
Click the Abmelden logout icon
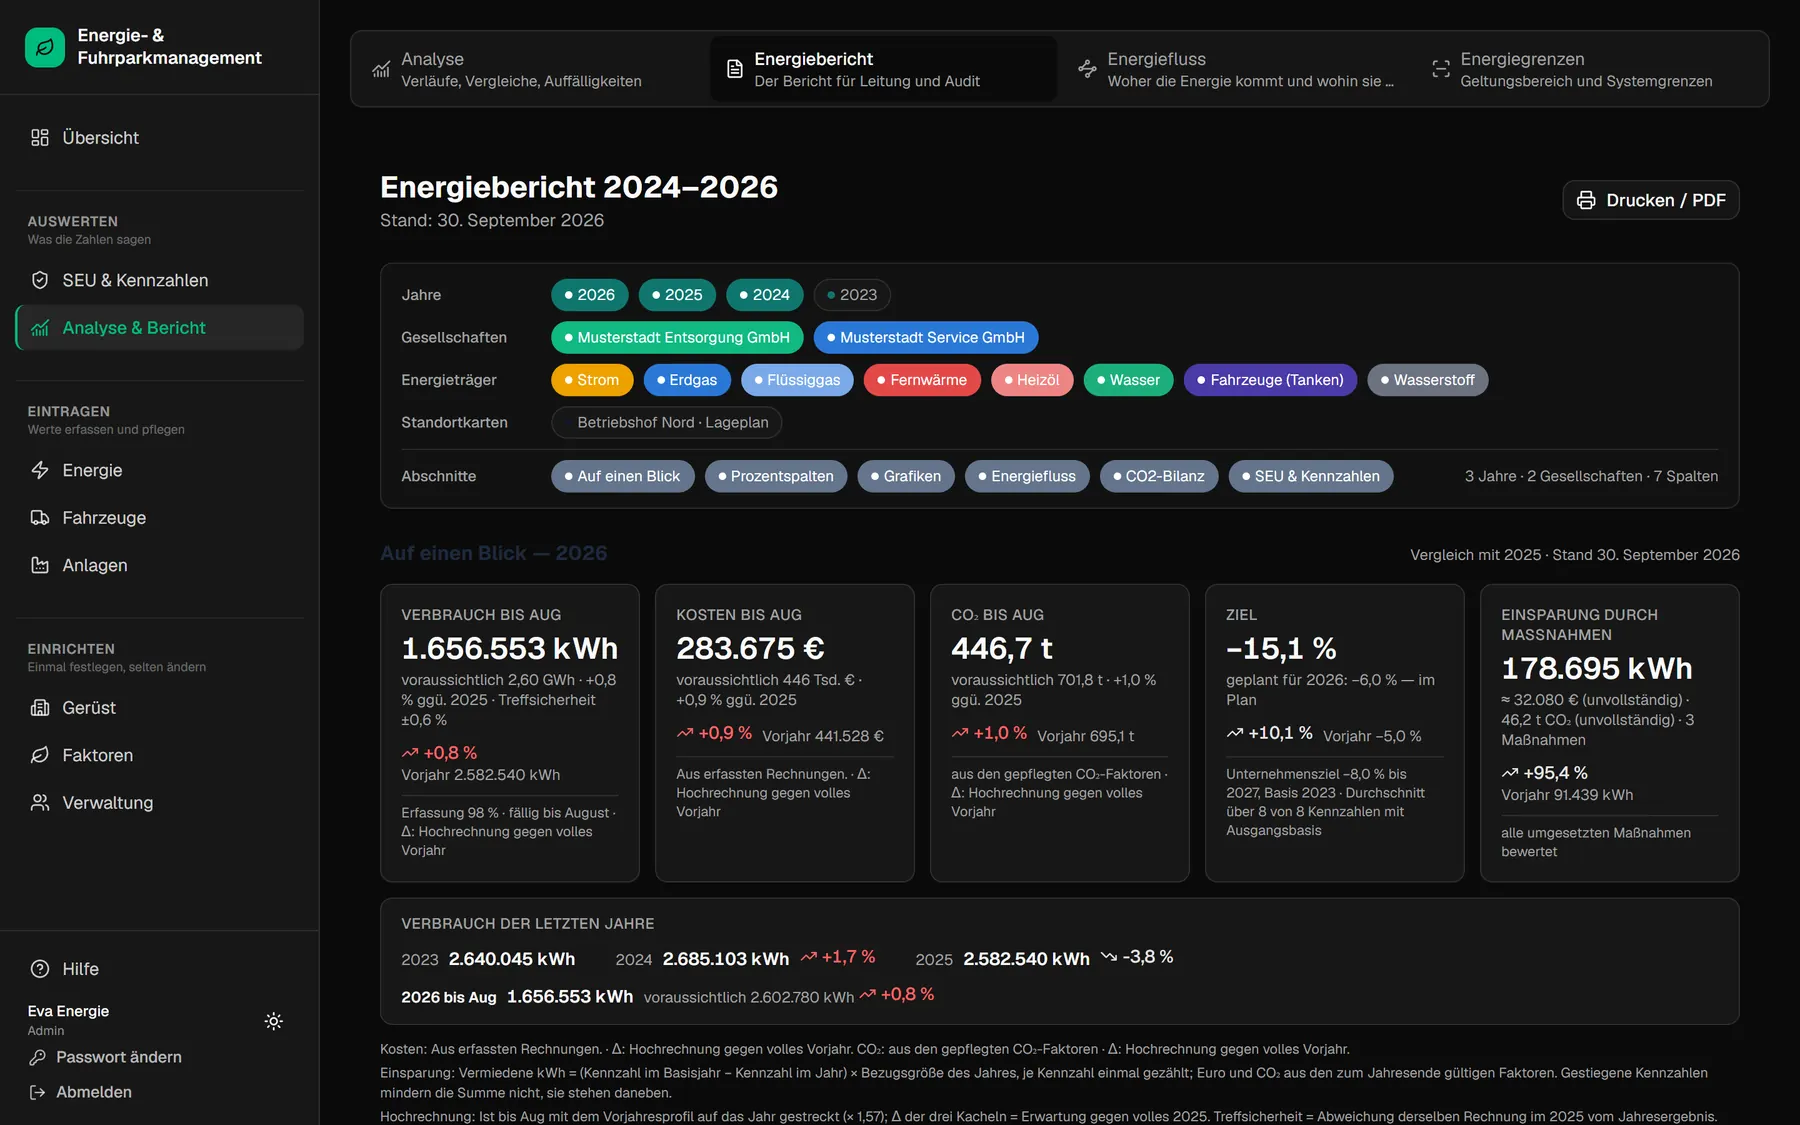click(38, 1093)
